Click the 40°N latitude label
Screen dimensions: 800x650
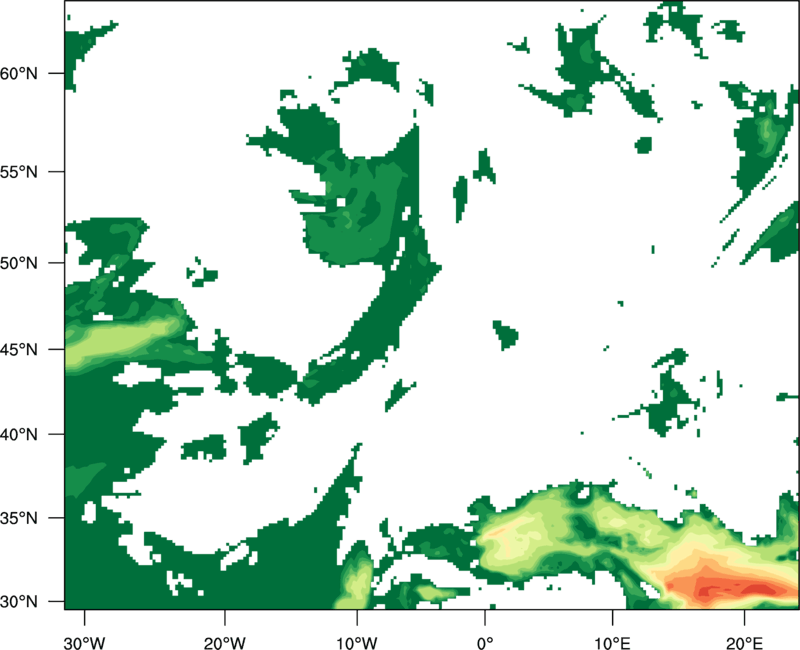coord(19,435)
